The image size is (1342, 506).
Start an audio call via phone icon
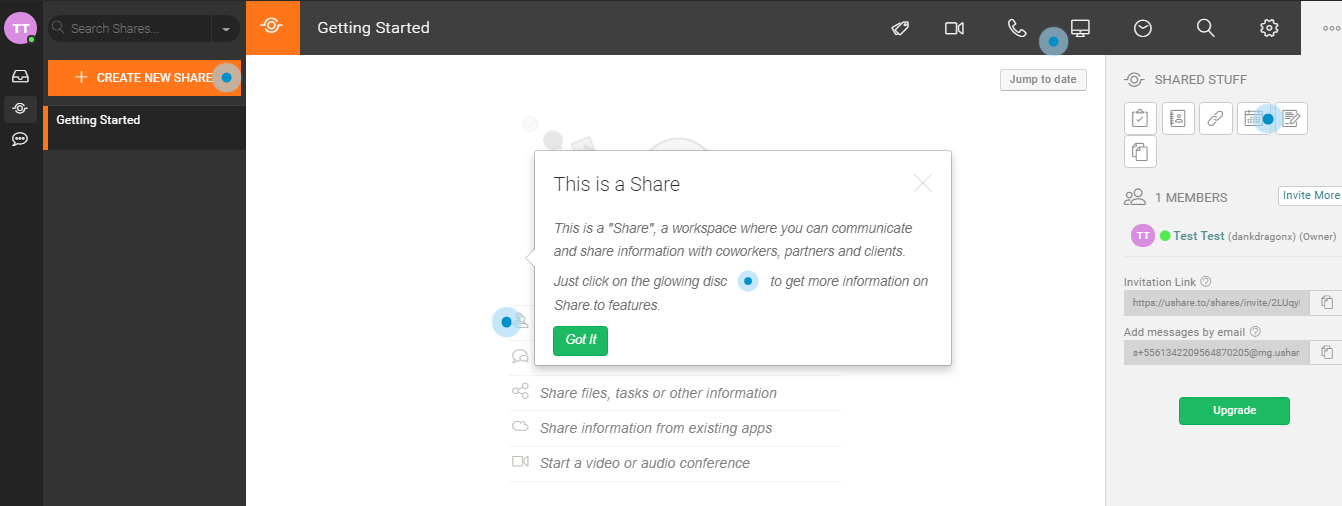click(x=1017, y=28)
